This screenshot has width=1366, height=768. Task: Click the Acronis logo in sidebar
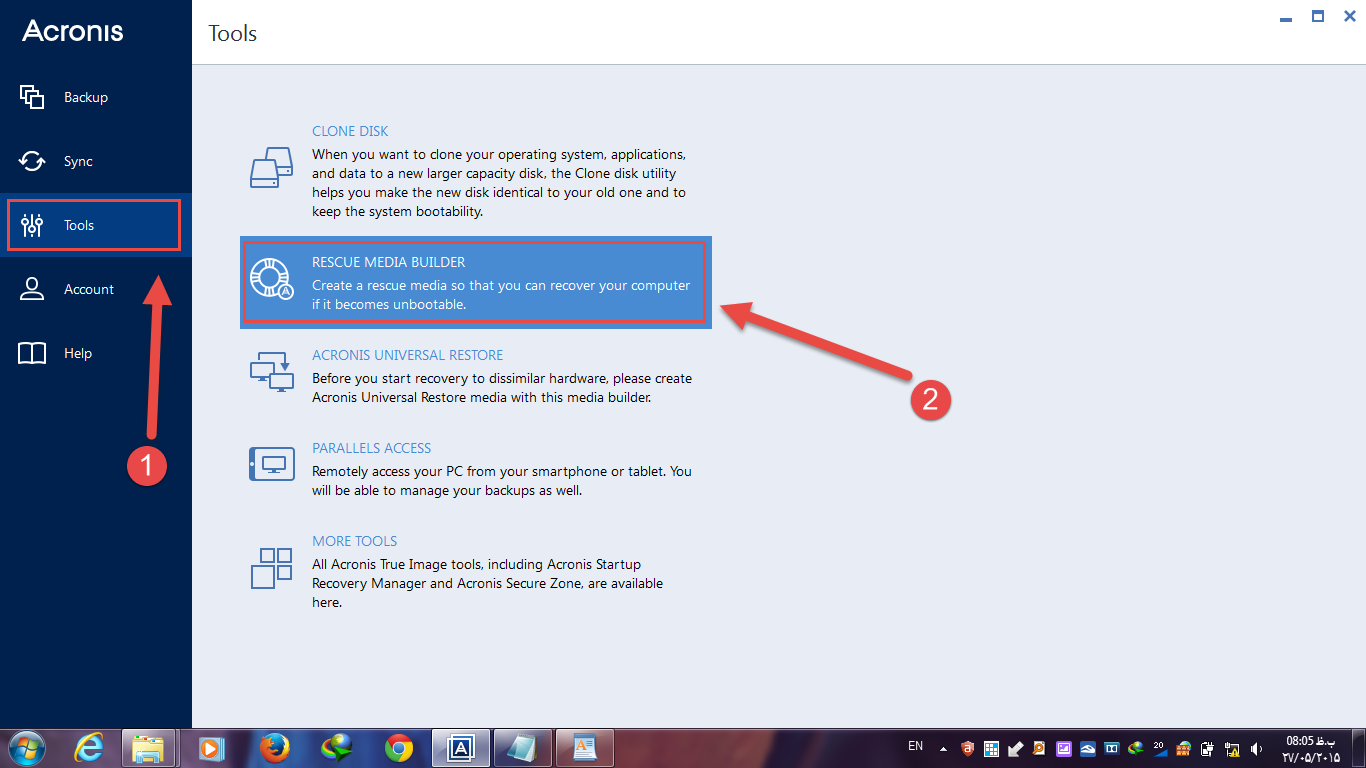click(x=73, y=31)
